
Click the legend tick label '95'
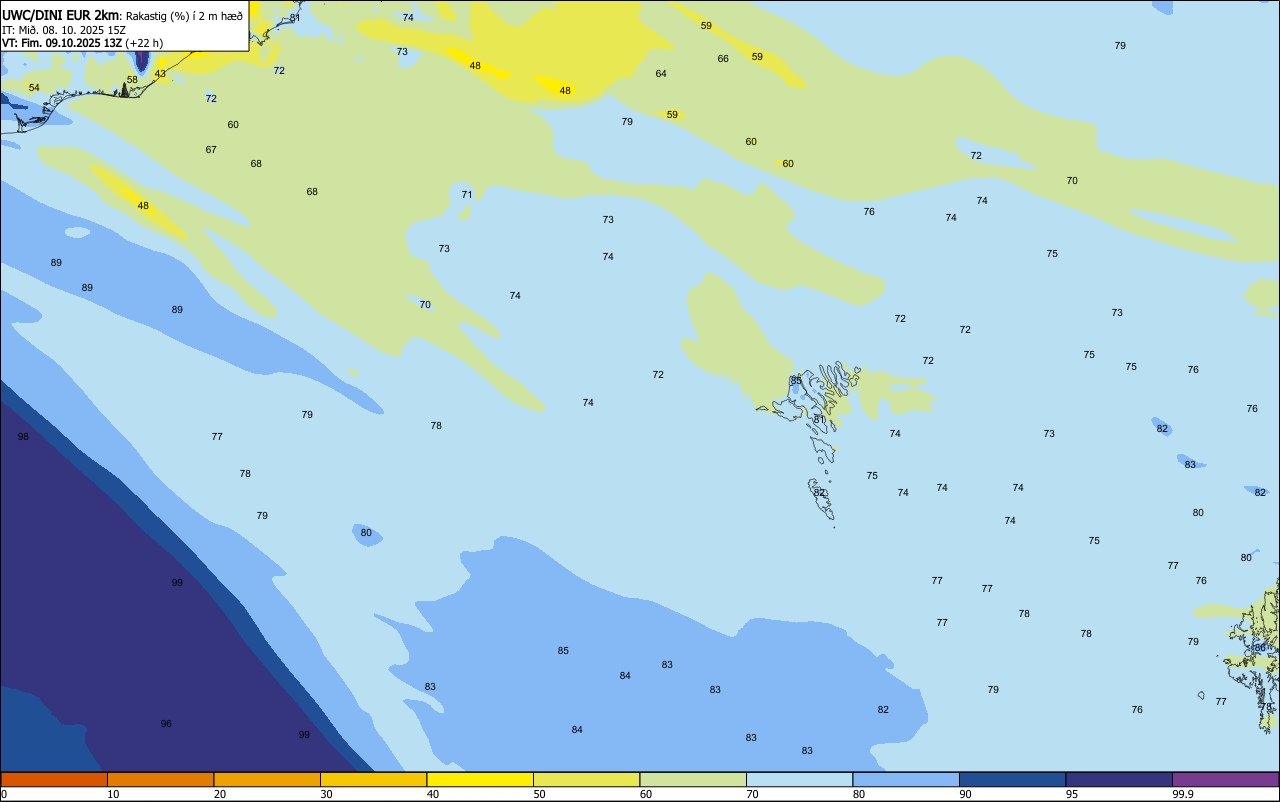(x=1073, y=794)
